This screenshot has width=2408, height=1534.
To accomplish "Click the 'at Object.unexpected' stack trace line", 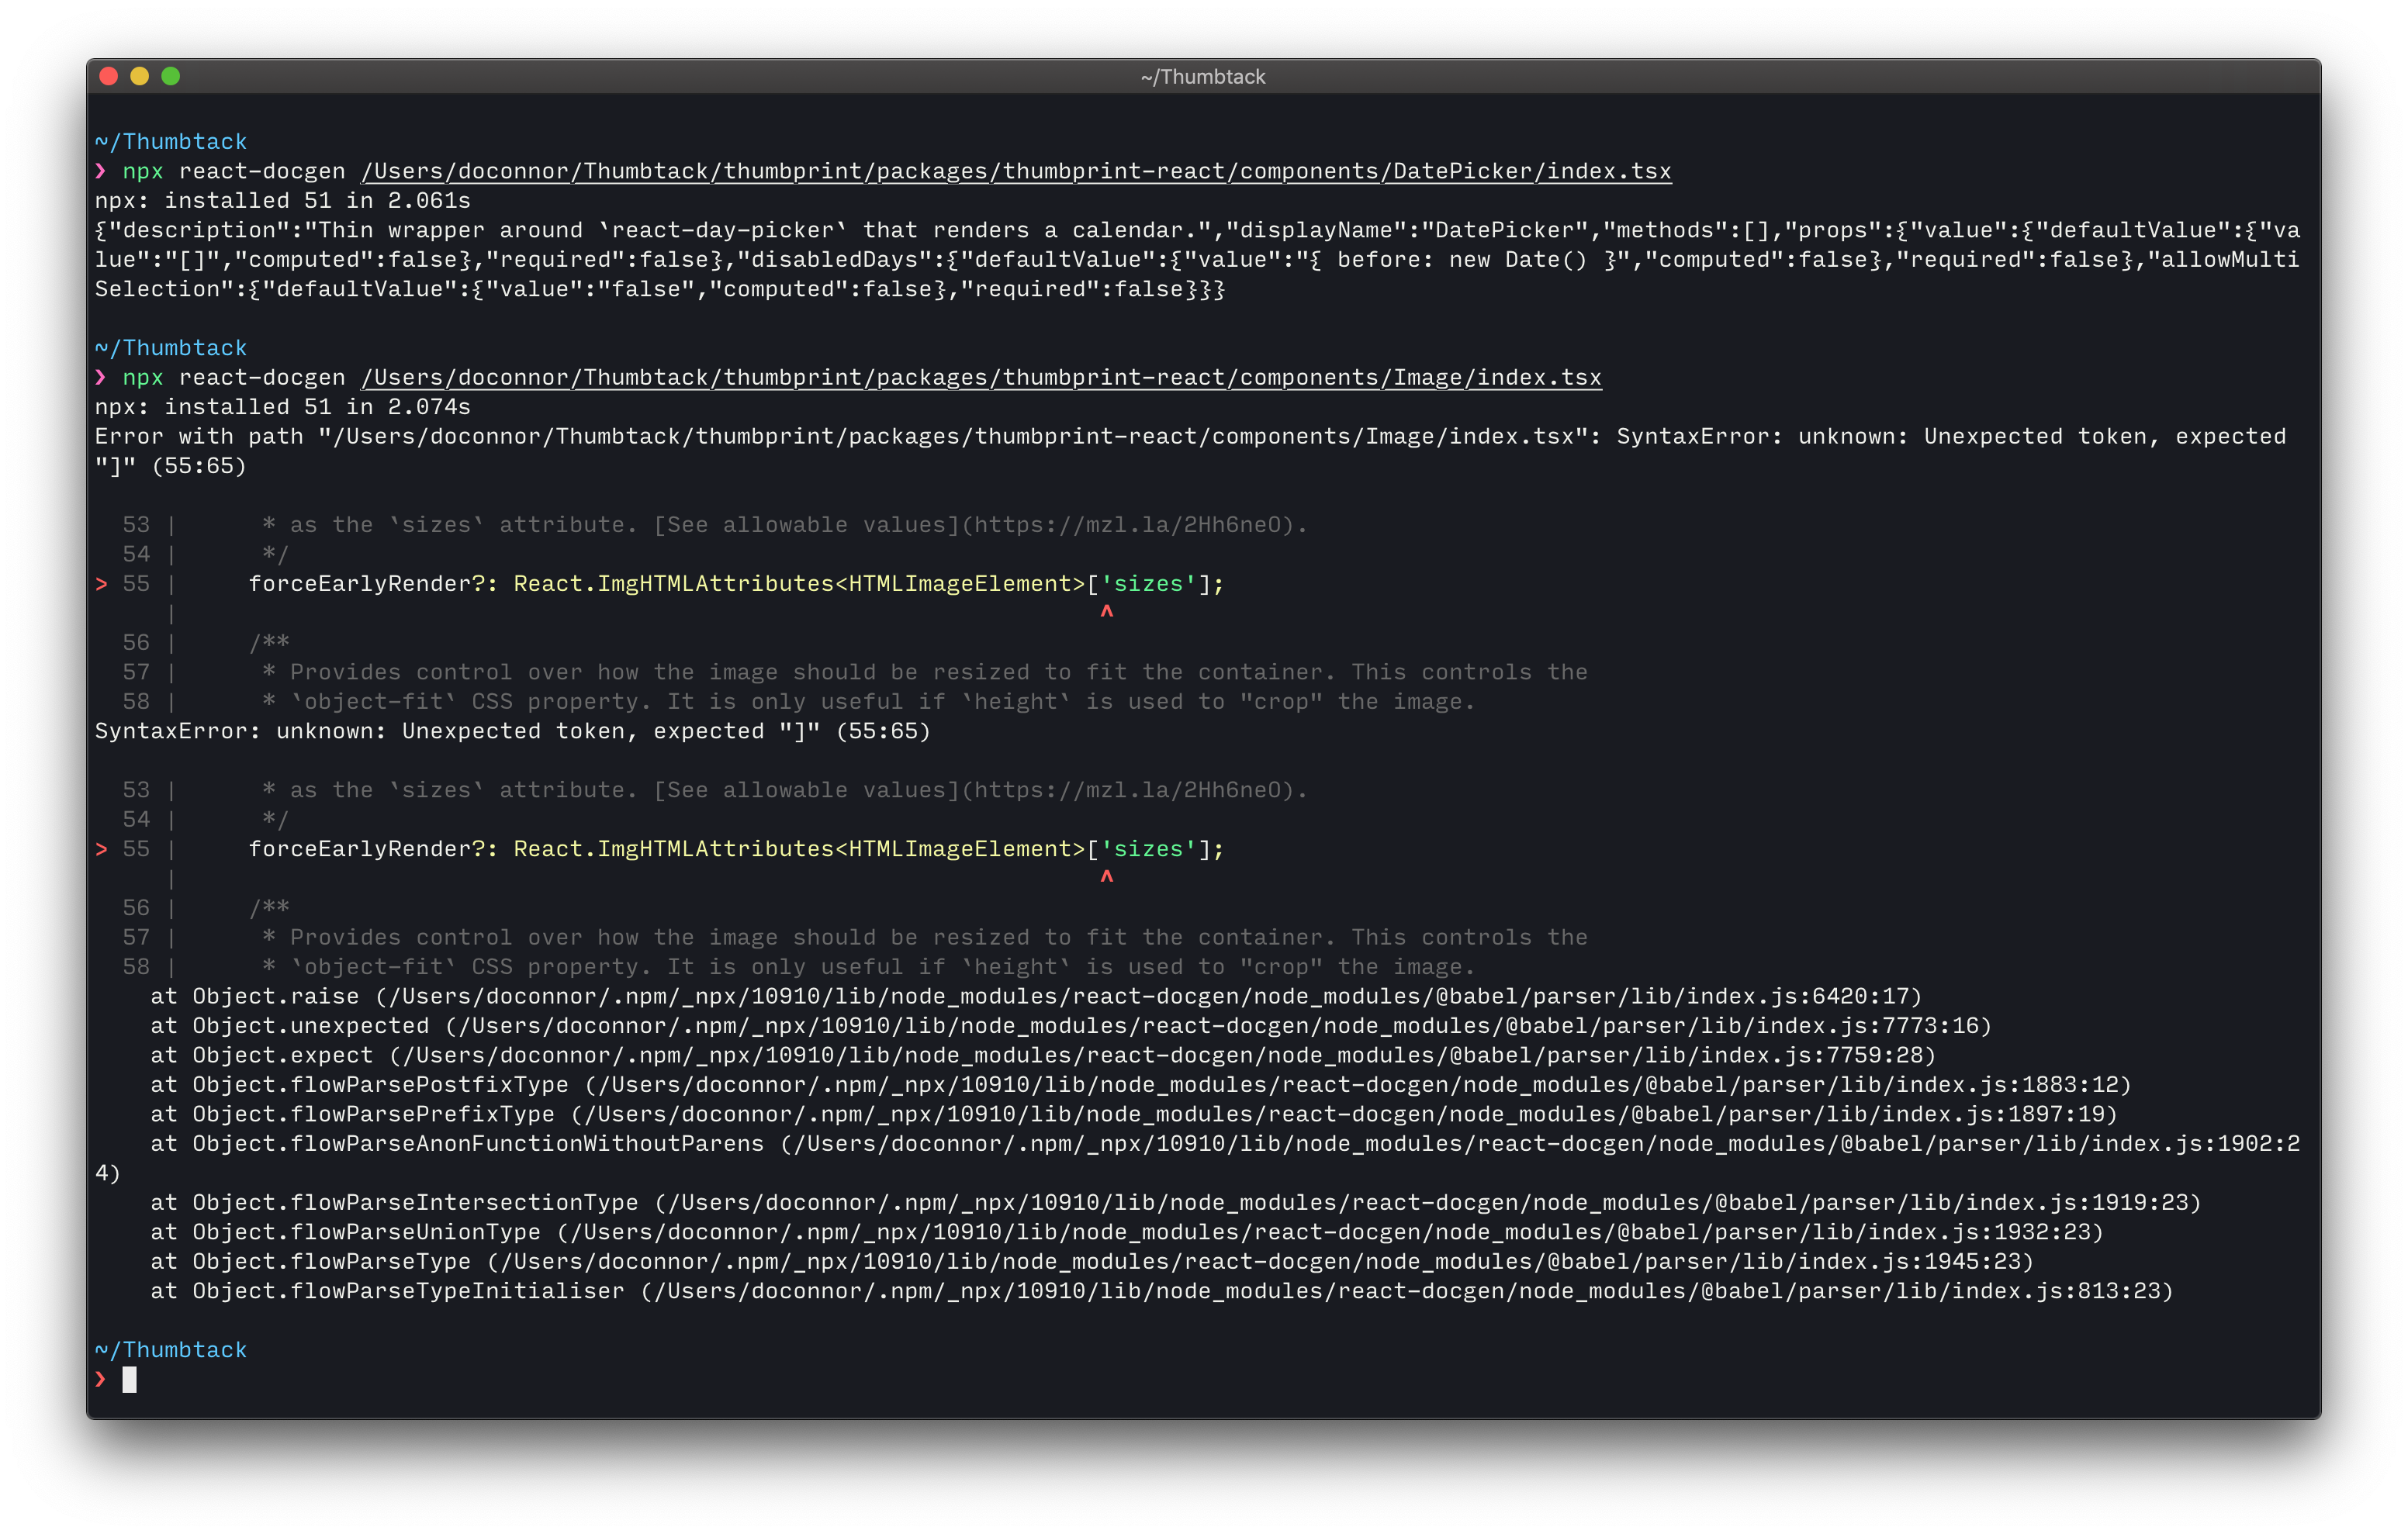I will coord(1071,1026).
